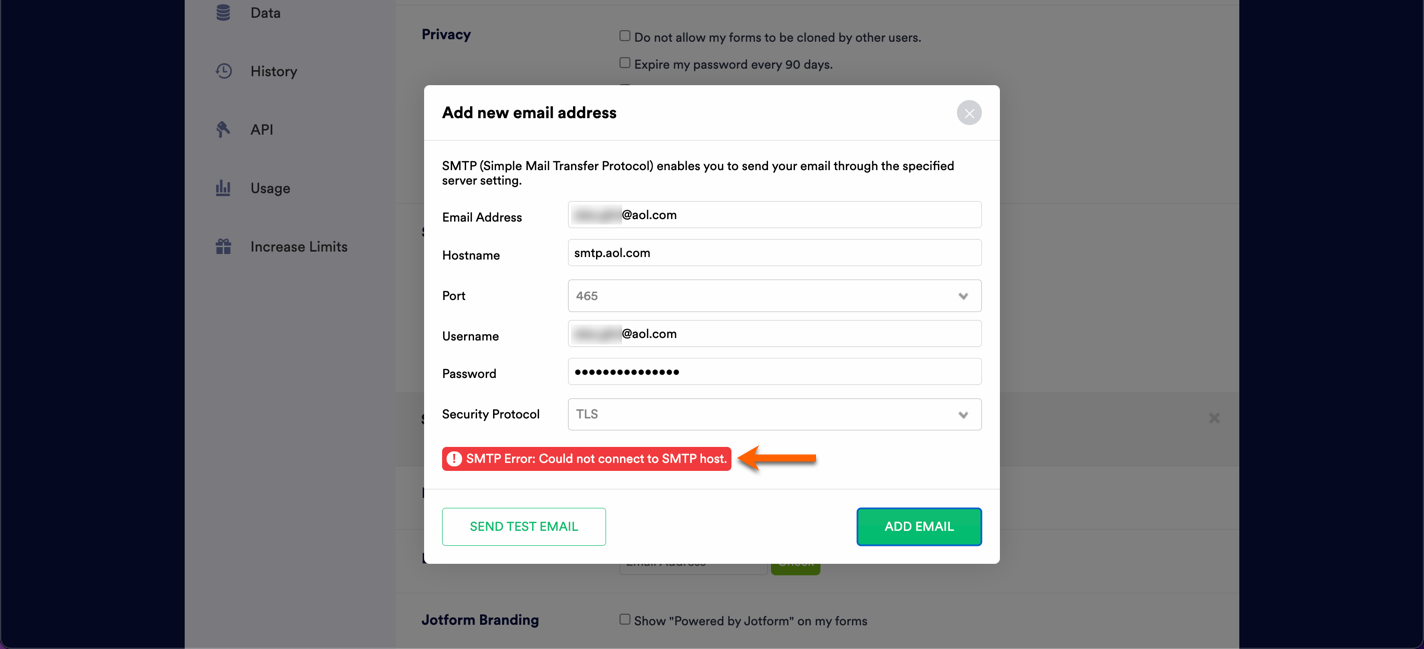Image resolution: width=1424 pixels, height=649 pixels.
Task: Click the Add Email button
Action: [x=918, y=527]
